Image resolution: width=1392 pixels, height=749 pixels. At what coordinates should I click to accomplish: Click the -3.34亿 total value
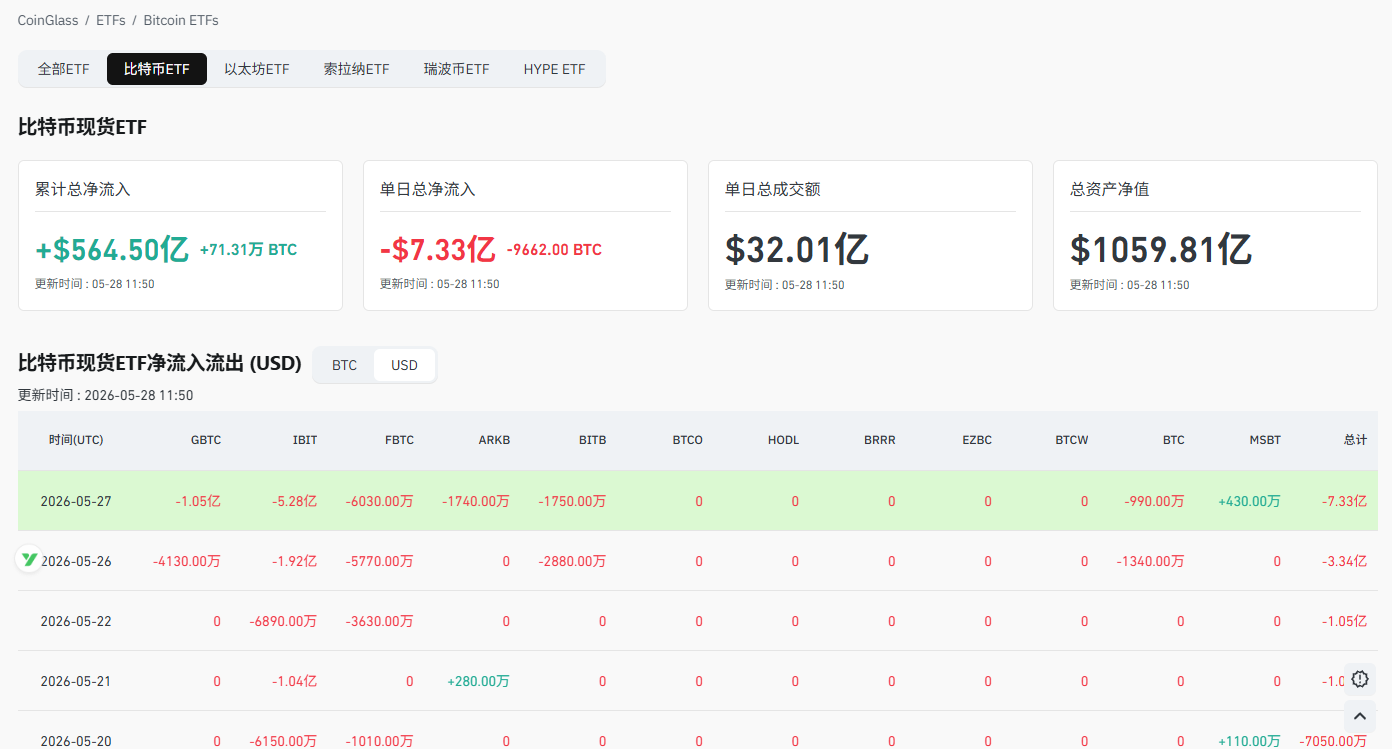point(1344,561)
